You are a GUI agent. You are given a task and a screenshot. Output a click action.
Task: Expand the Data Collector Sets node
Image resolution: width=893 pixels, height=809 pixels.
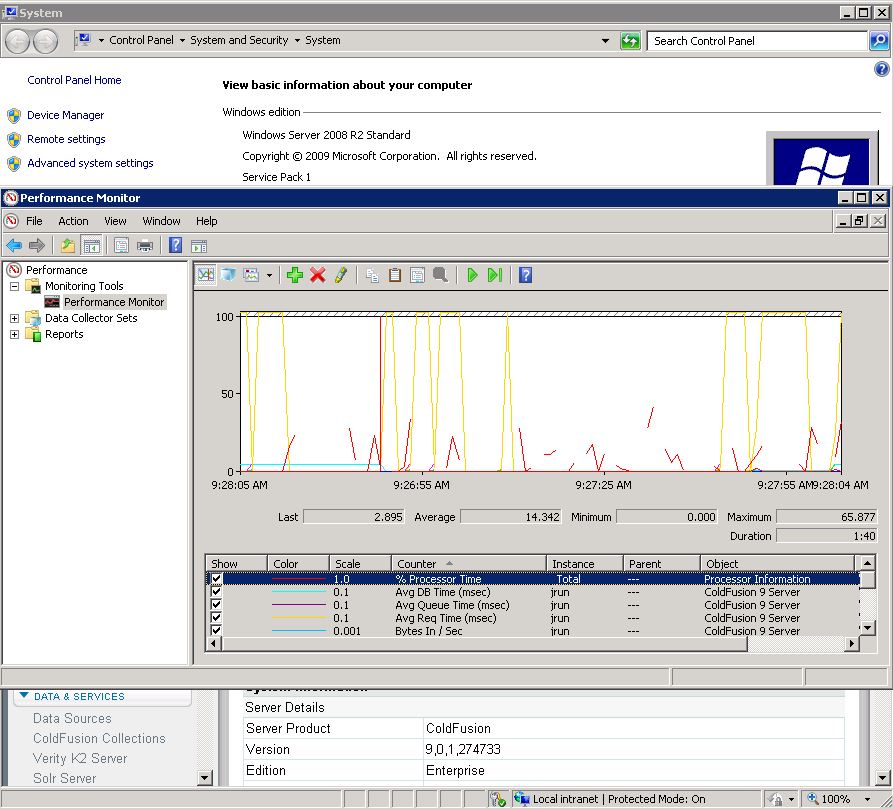14,318
